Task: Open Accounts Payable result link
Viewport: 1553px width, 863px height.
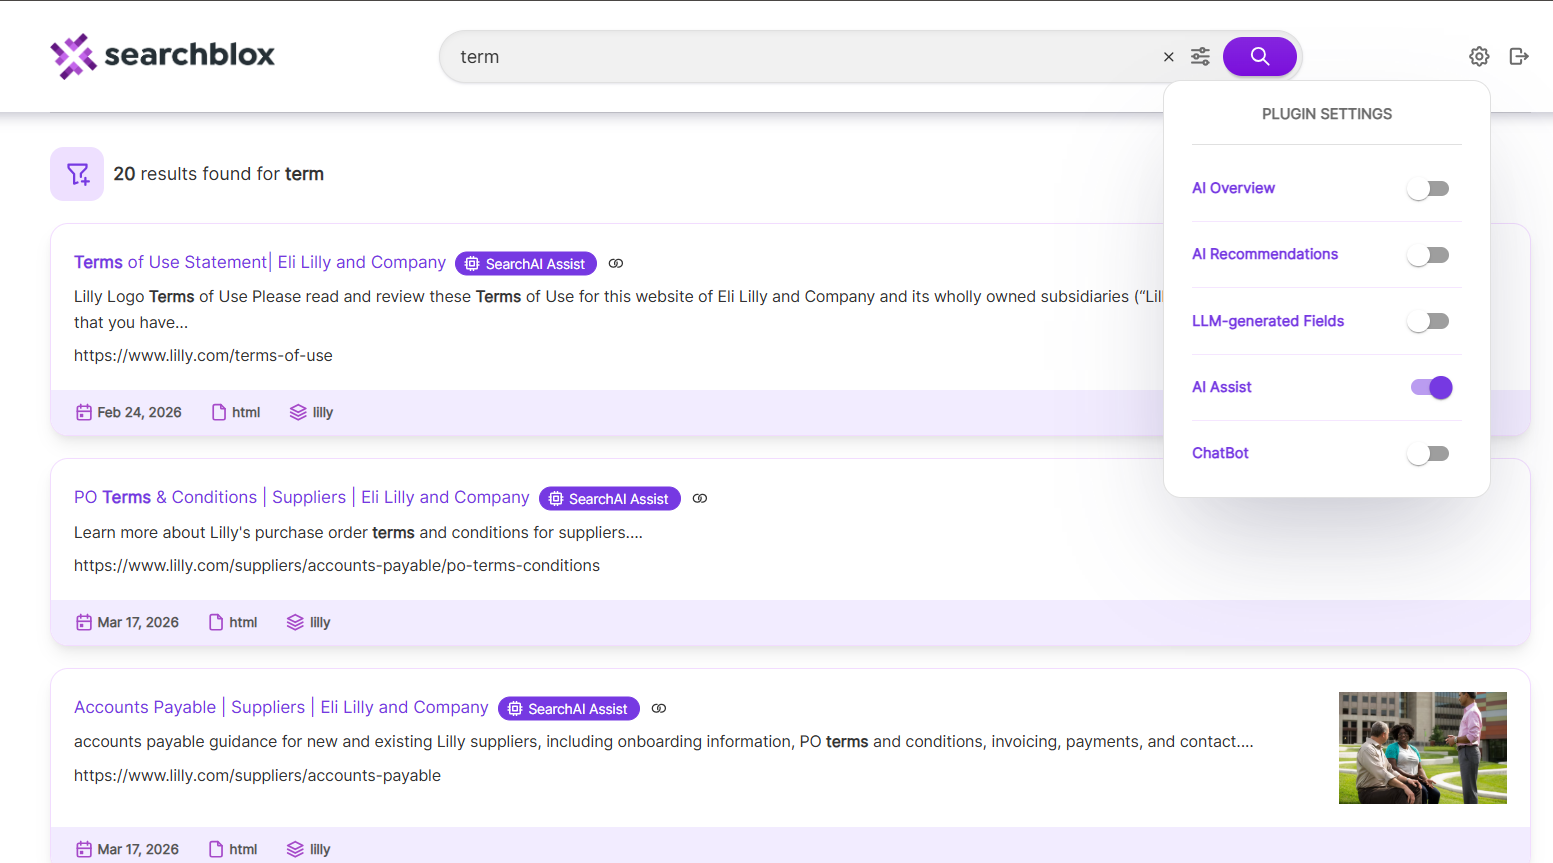Action: point(281,707)
